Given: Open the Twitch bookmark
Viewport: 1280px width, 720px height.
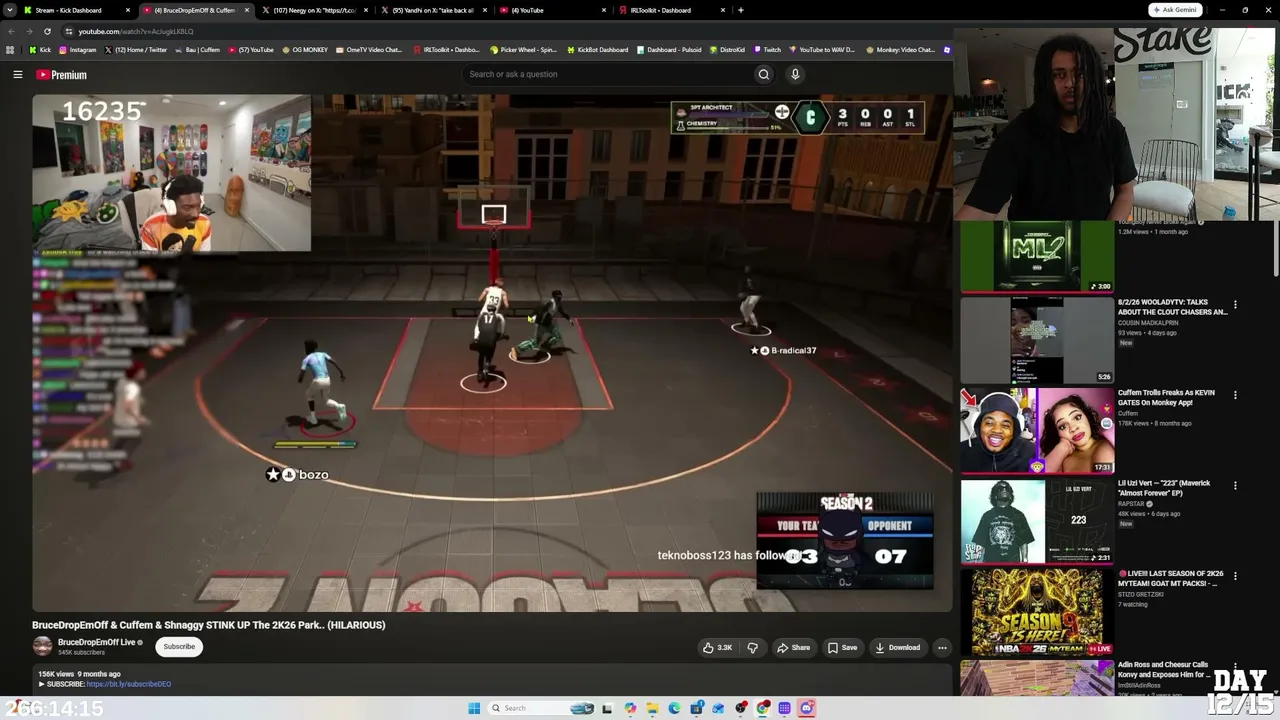Looking at the screenshot, I should [x=768, y=50].
